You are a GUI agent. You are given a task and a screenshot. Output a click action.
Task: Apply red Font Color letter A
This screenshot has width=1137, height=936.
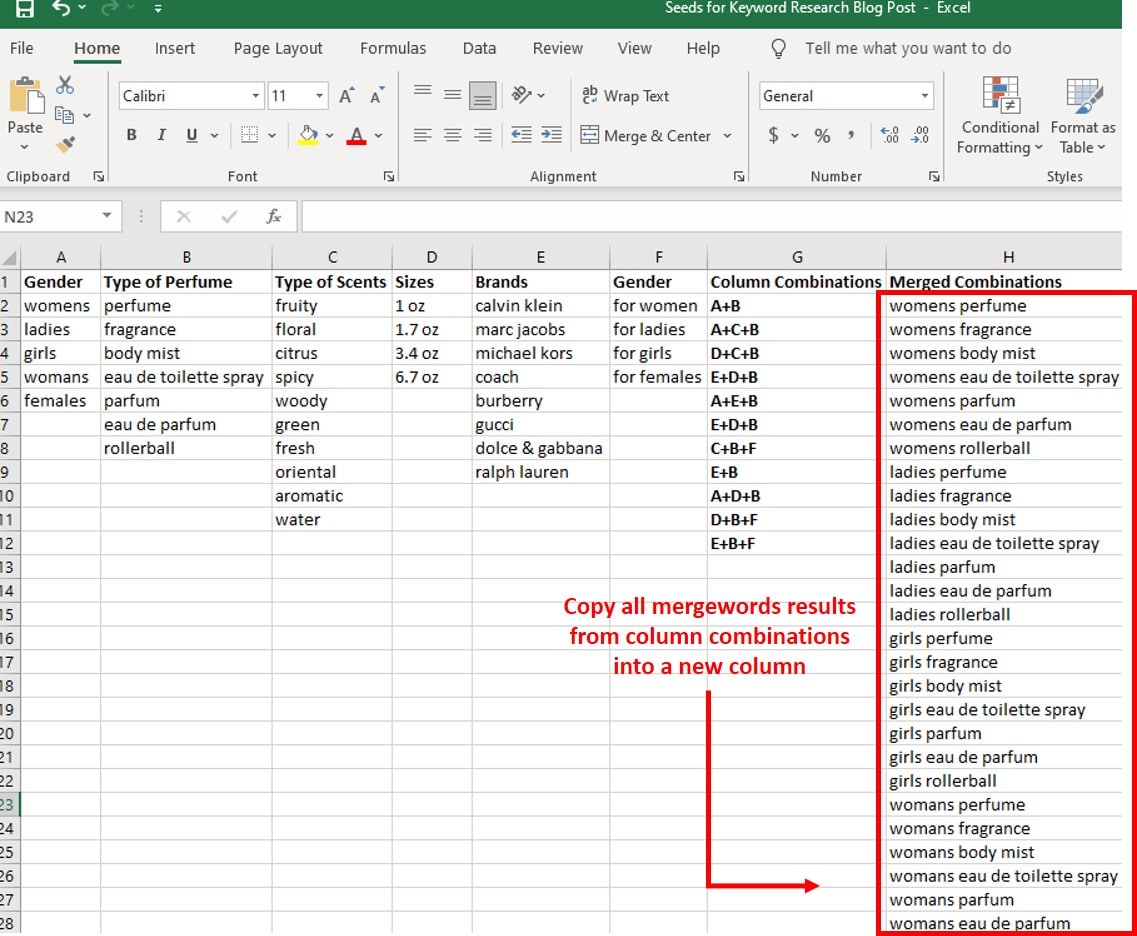pos(356,136)
